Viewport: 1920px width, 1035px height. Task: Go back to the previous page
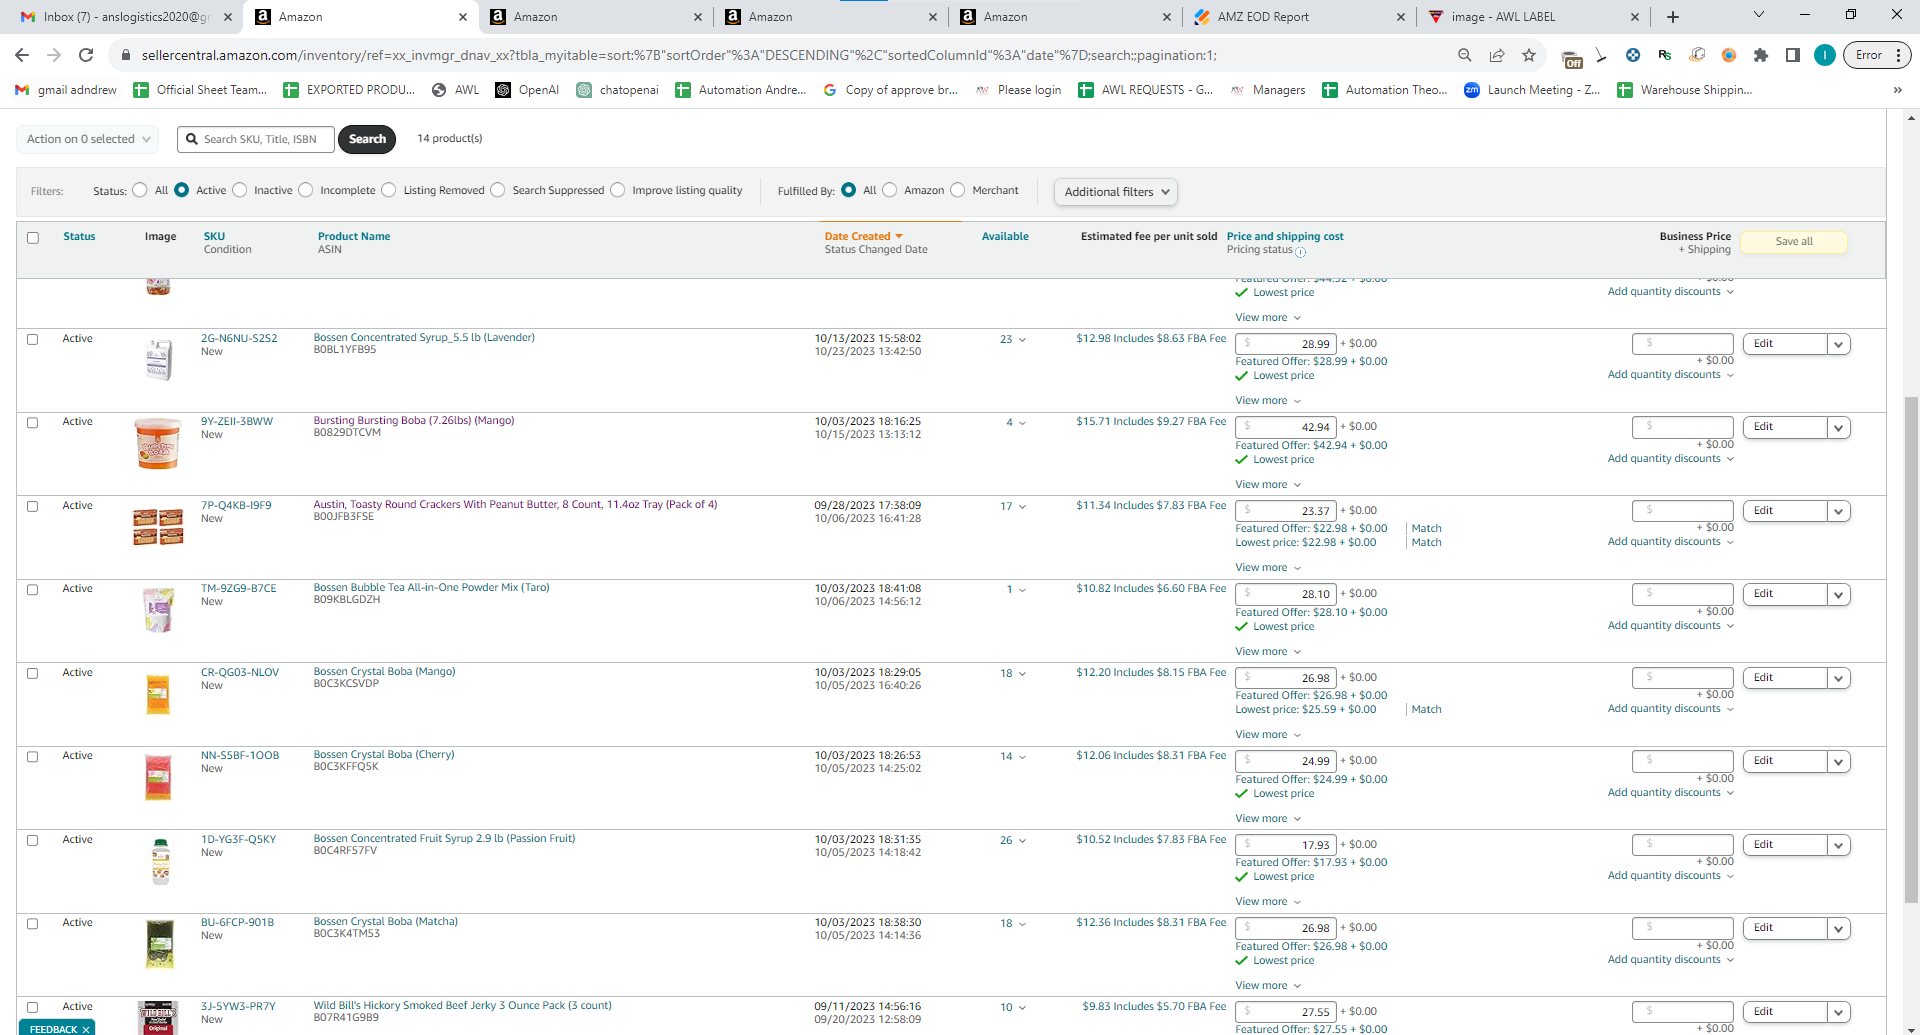(22, 55)
